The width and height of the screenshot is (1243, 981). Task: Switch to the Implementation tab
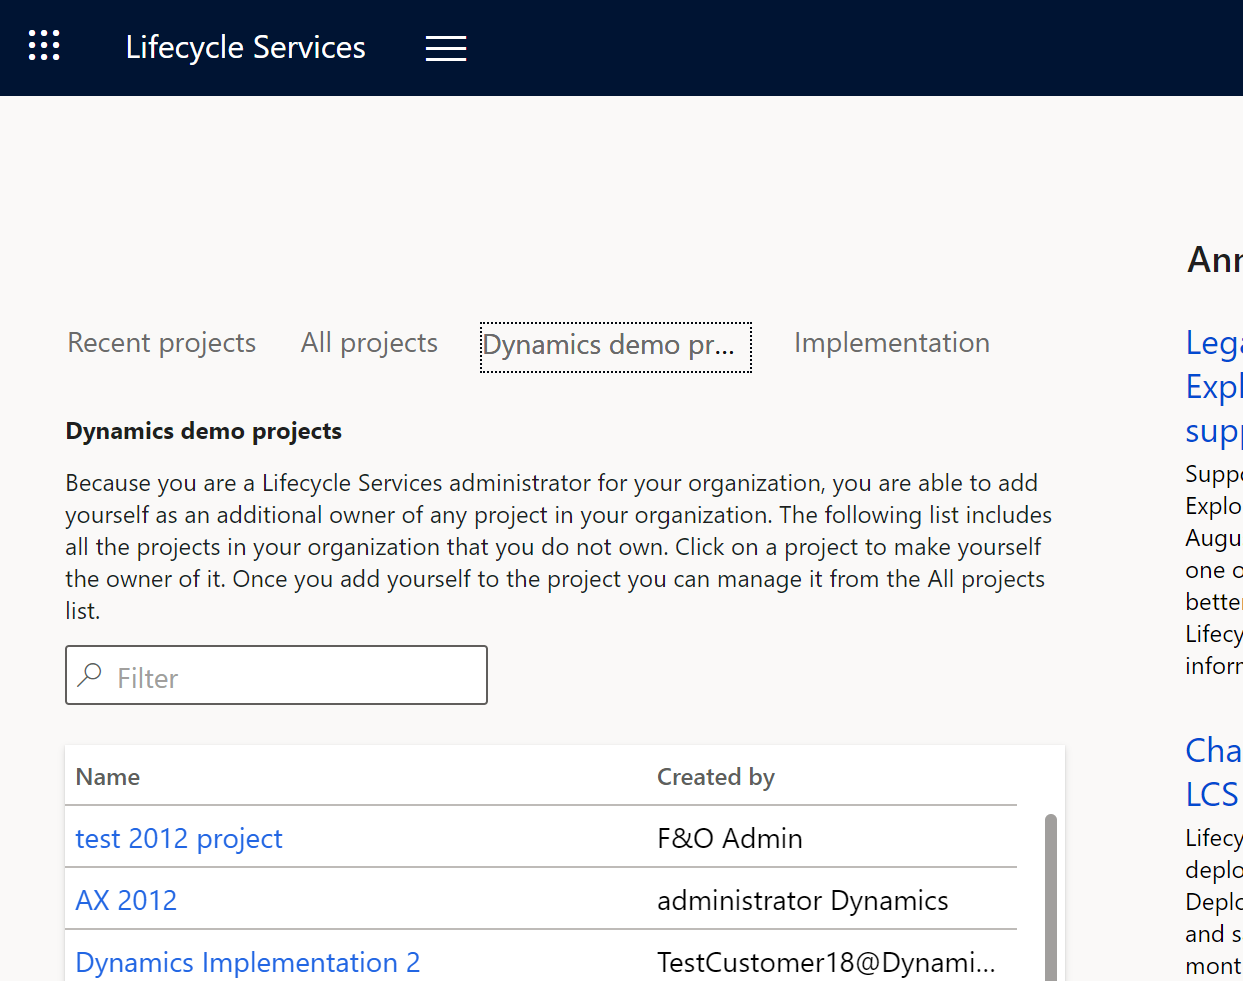891,342
